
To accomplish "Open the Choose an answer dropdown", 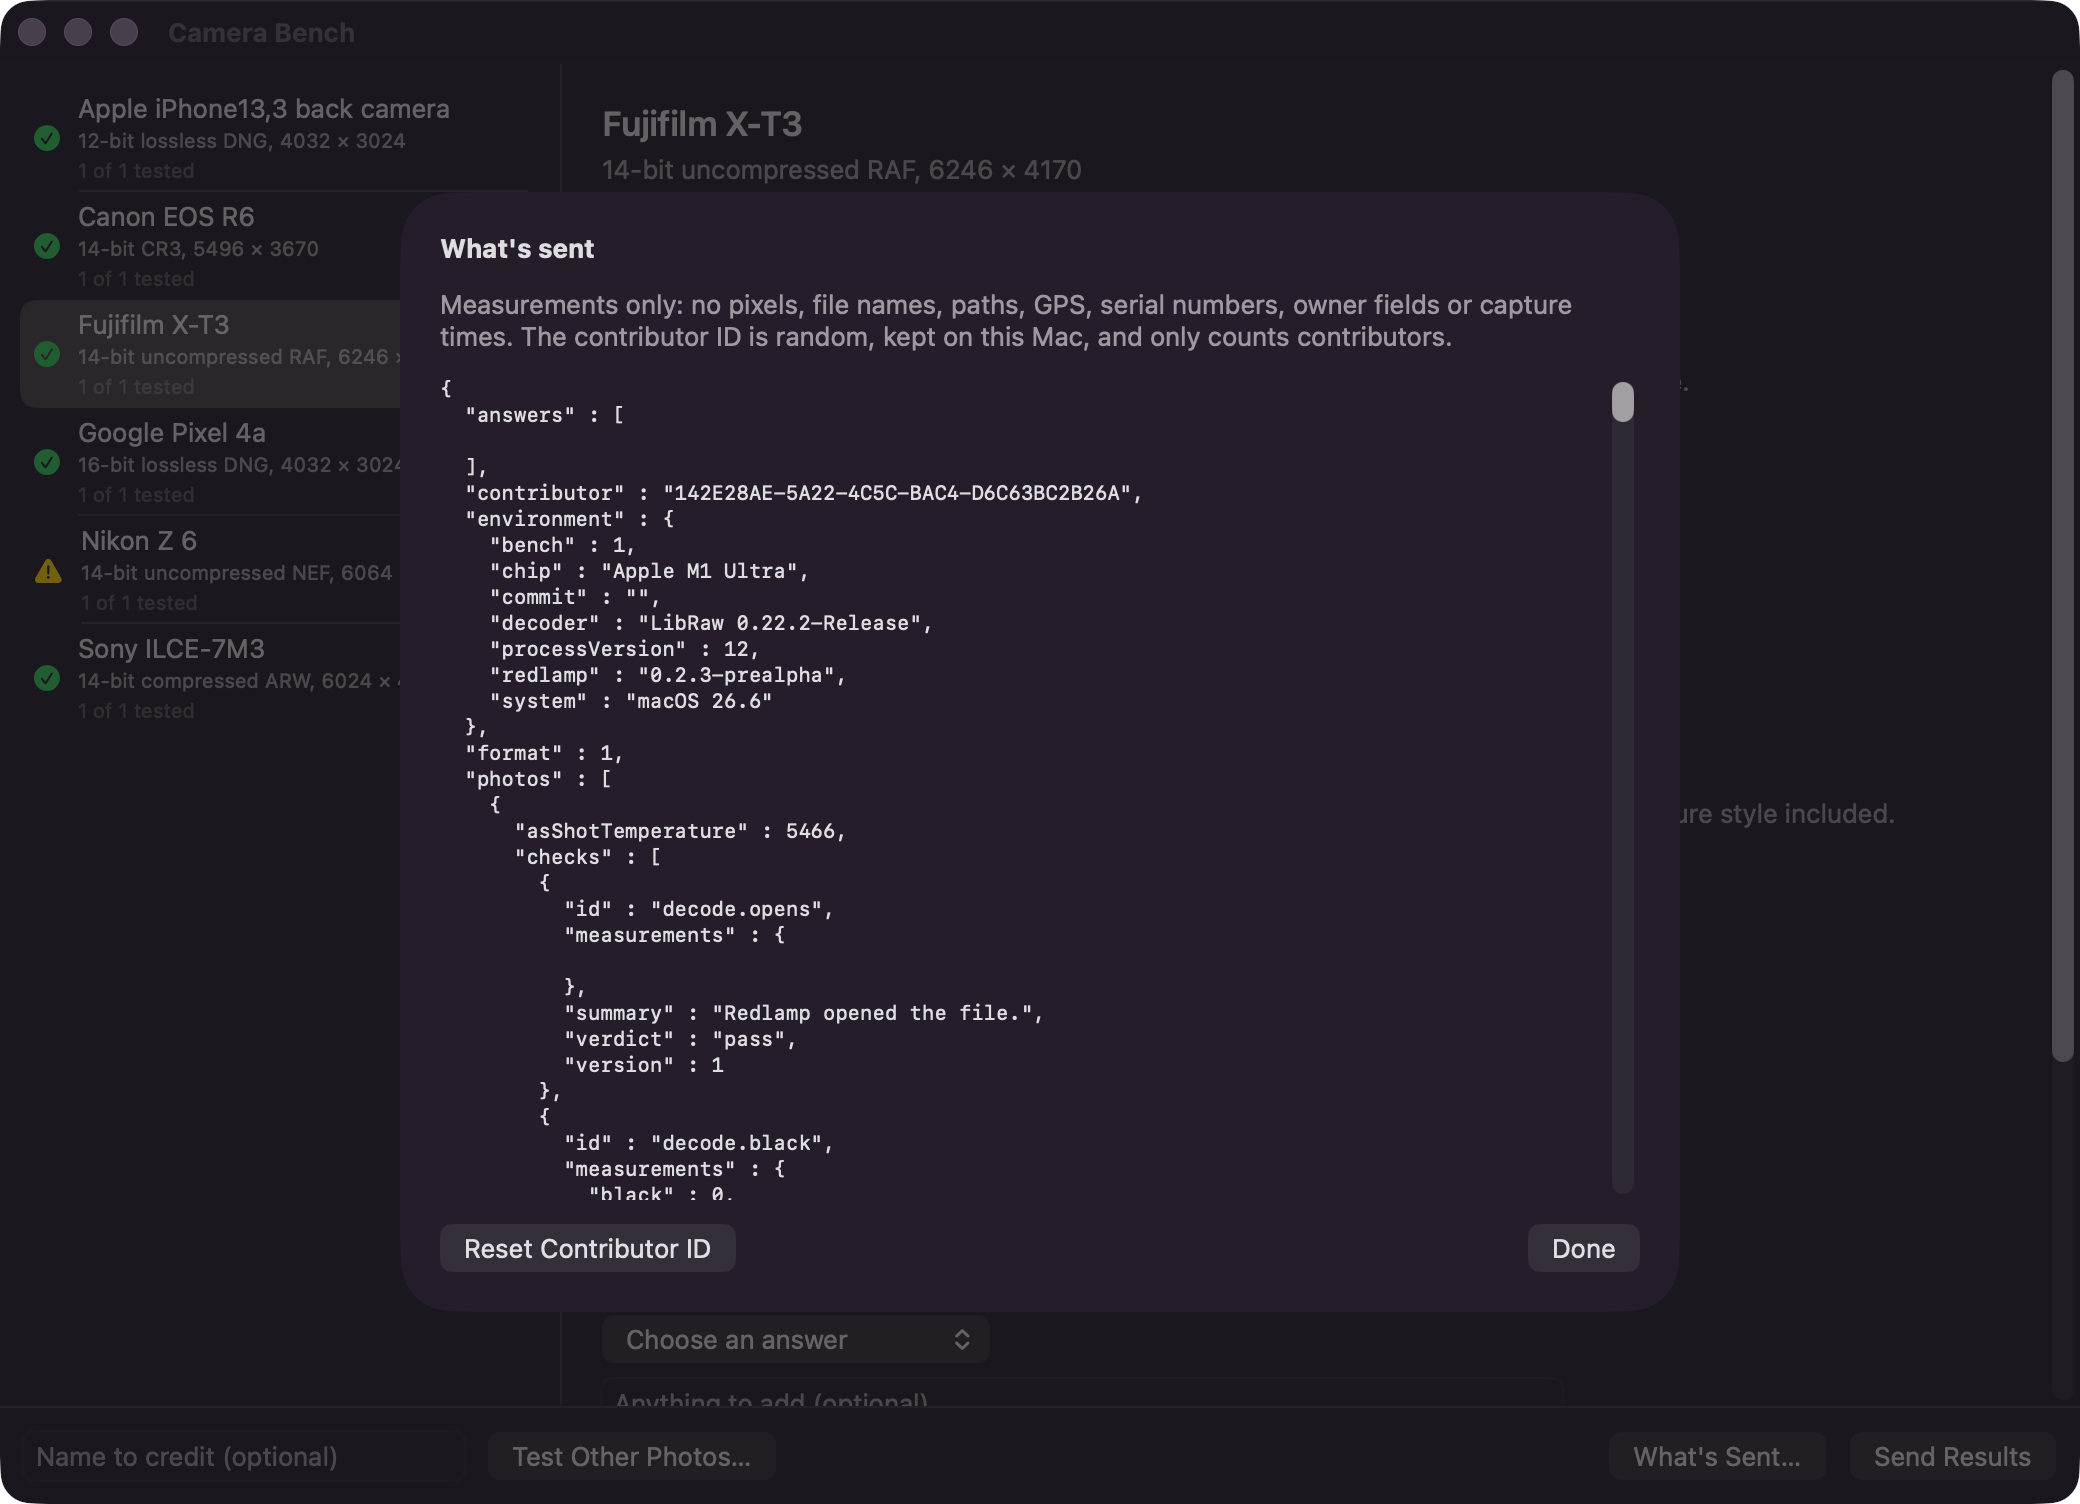I will [x=796, y=1339].
